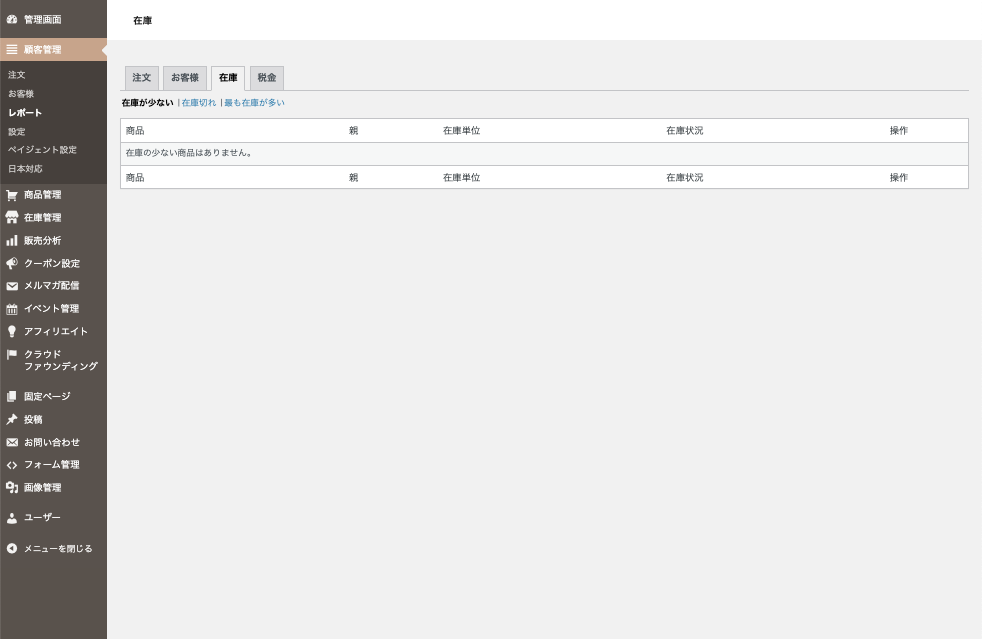Open 販売分析 bar chart icon
The image size is (982, 639).
pos(12,241)
